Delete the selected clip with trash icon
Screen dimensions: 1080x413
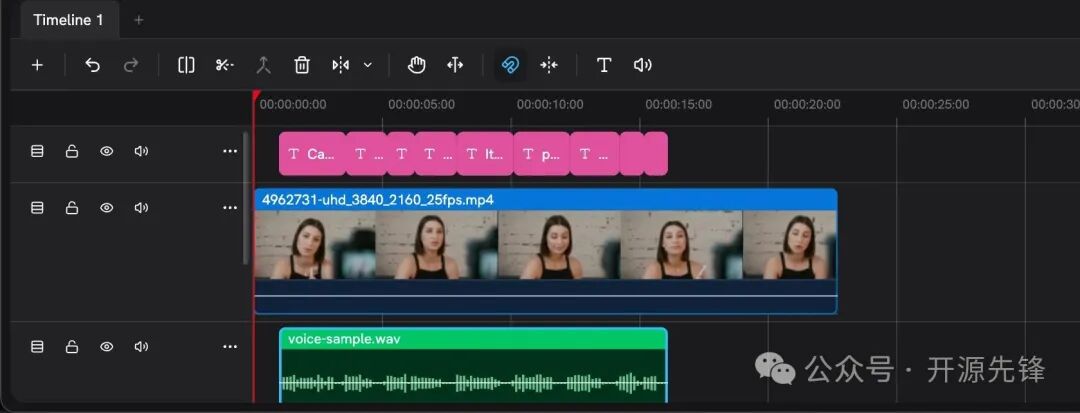click(302, 65)
